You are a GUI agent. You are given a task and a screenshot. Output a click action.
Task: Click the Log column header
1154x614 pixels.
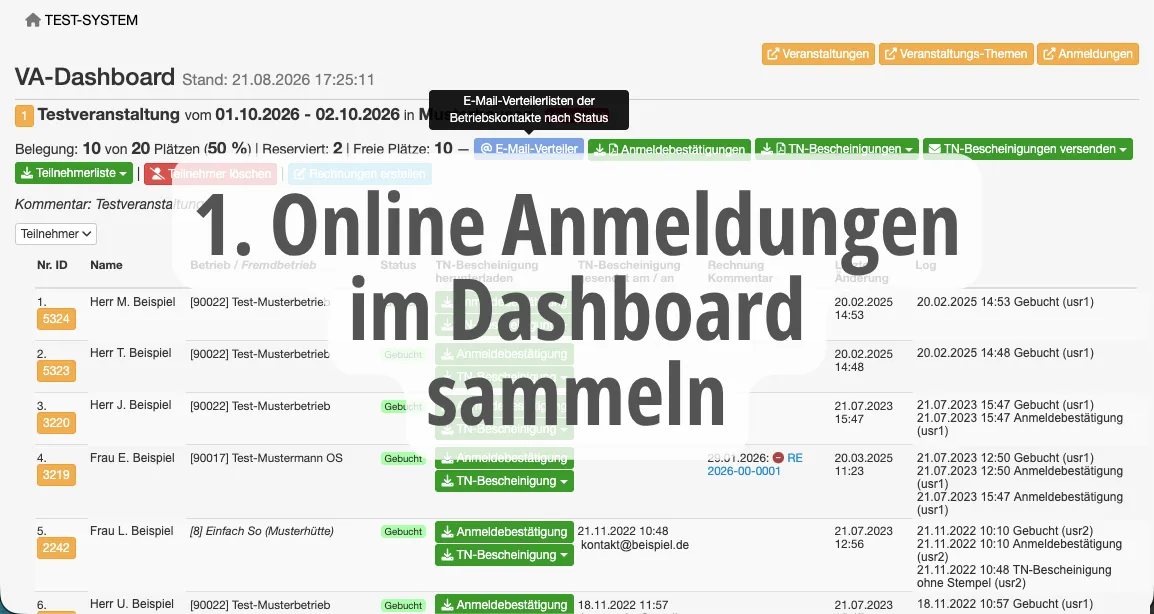pos(926,264)
